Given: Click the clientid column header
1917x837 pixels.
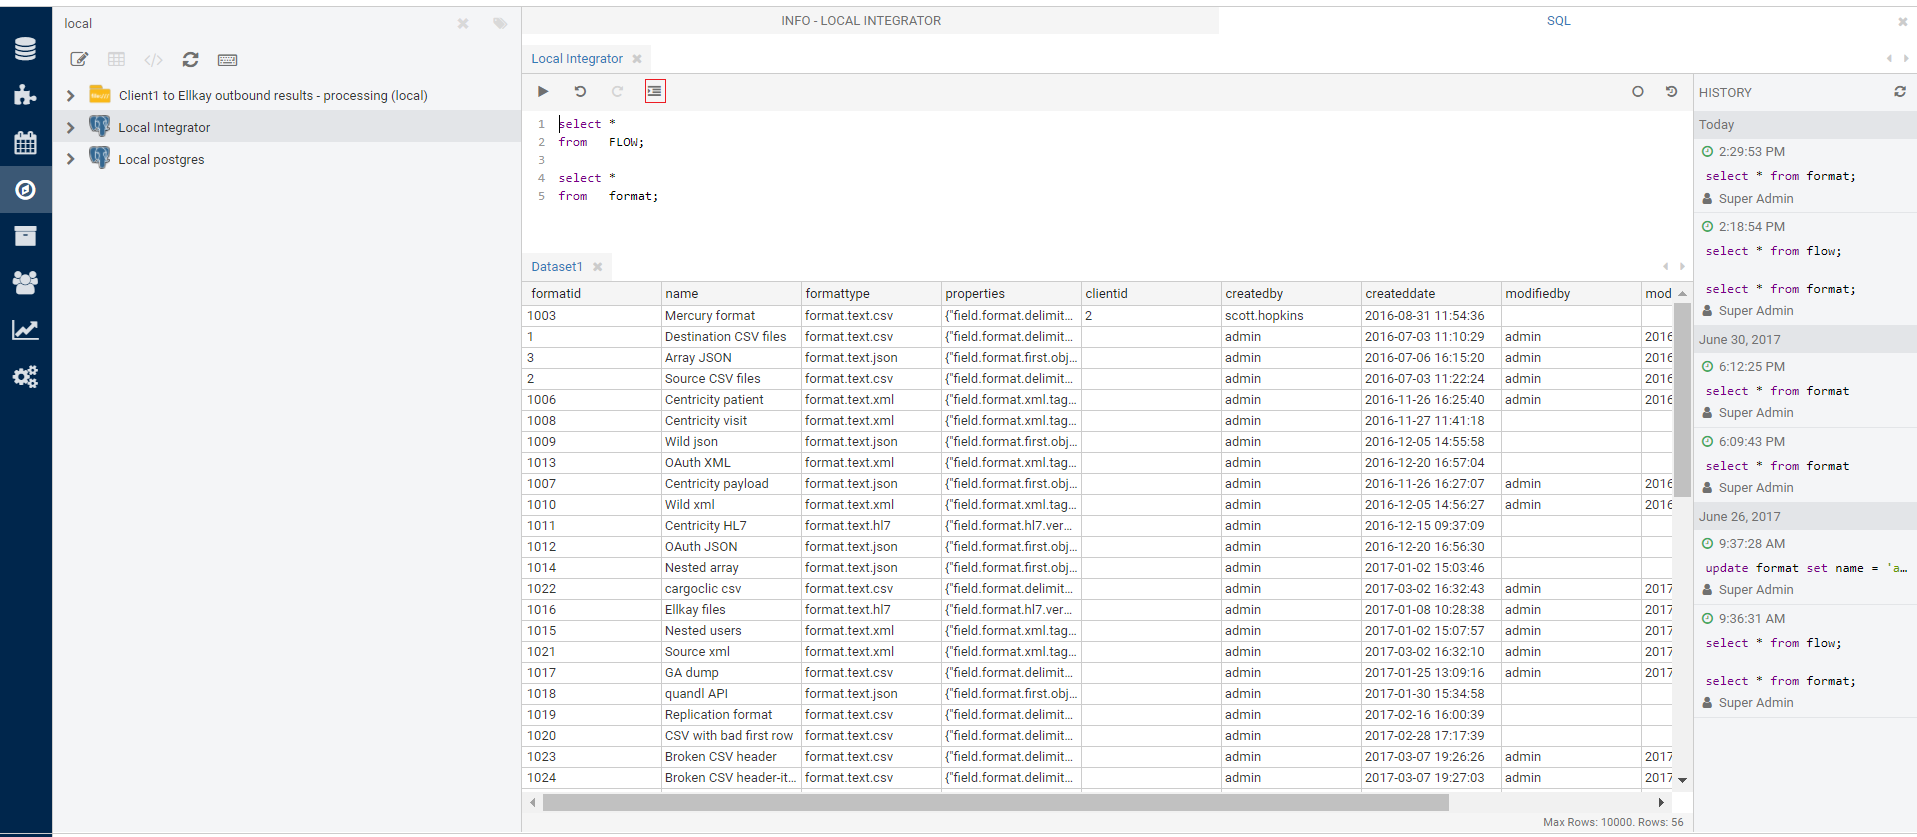Looking at the screenshot, I should [x=1151, y=293].
